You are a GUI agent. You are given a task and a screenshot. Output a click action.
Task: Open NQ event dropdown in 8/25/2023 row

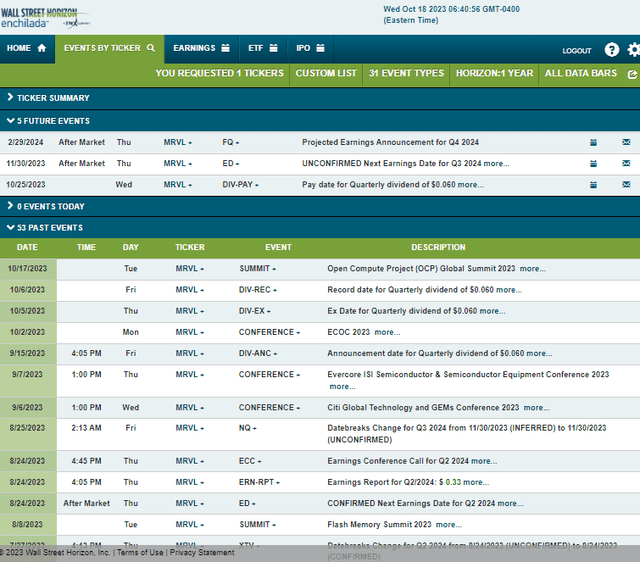point(248,428)
